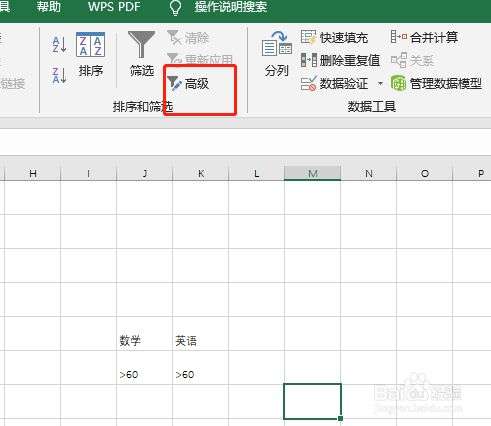491x426 pixels.
Task: Click the fill handle of the selected cell
Action: [x=340, y=418]
